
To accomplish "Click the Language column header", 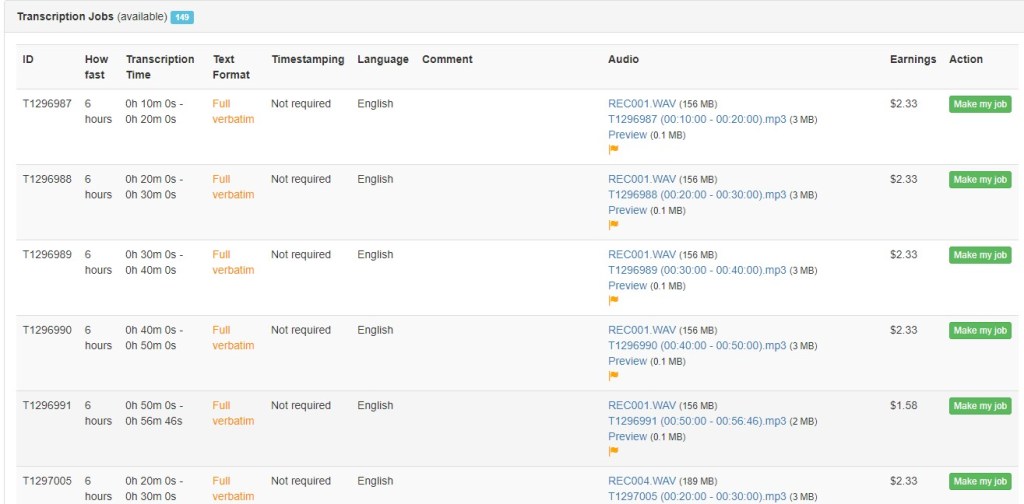I will [383, 59].
